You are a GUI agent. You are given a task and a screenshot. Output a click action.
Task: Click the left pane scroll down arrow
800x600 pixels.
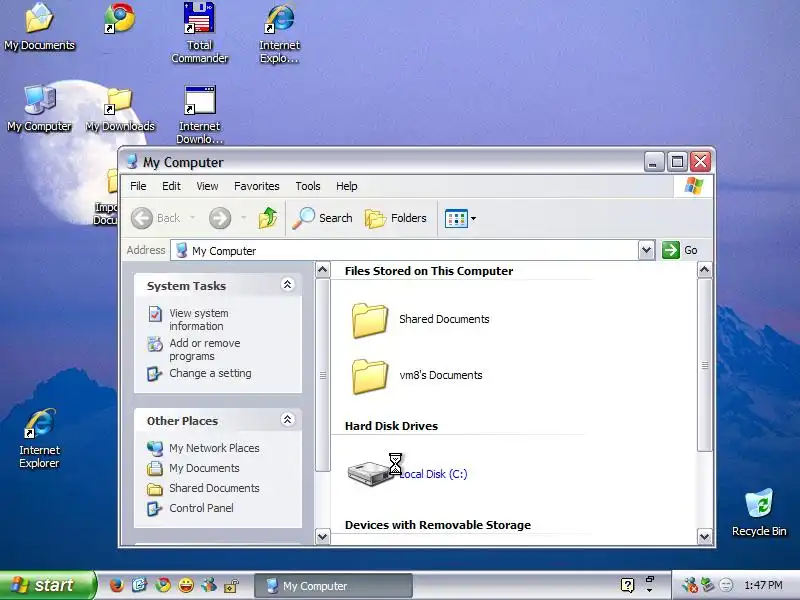322,536
